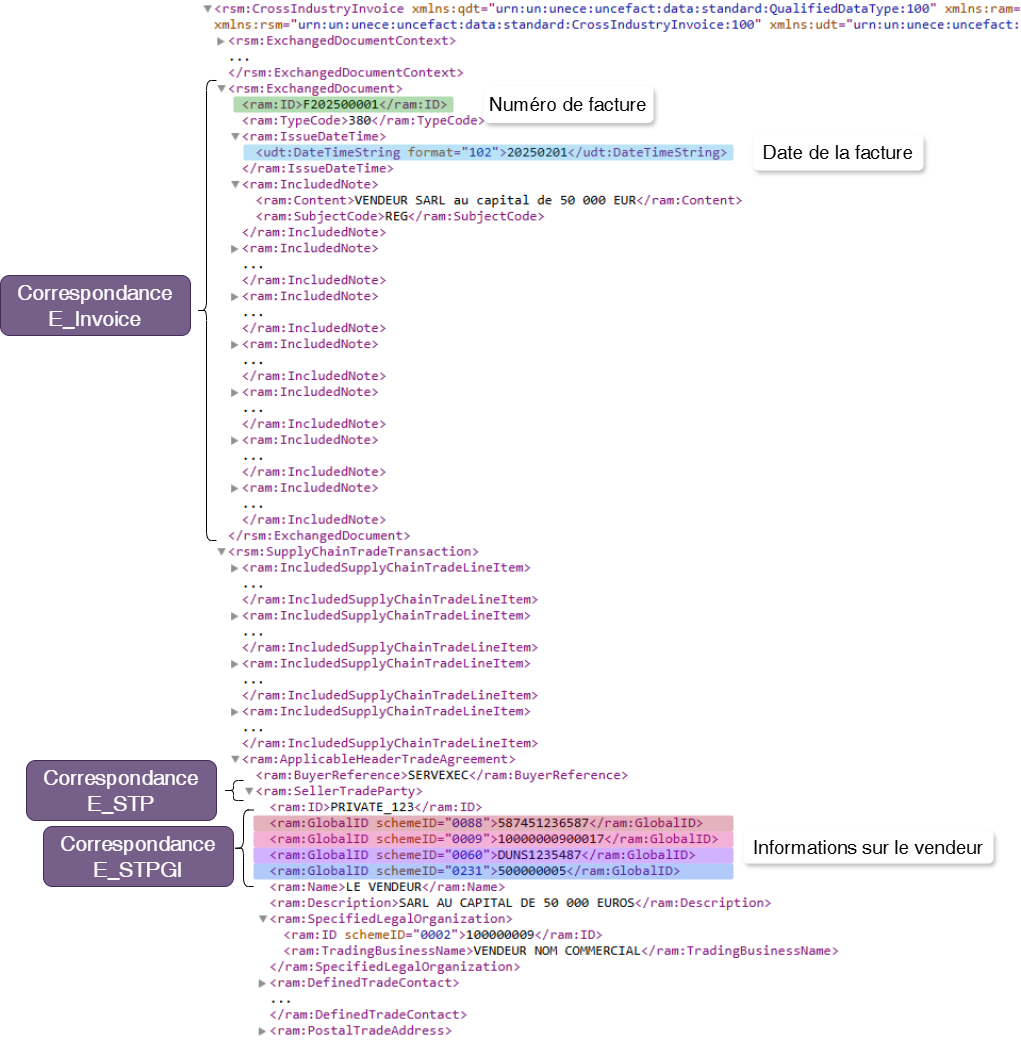Select the 'Correspondance E_Invoice' purple box
The height and width of the screenshot is (1040, 1021).
[95, 306]
